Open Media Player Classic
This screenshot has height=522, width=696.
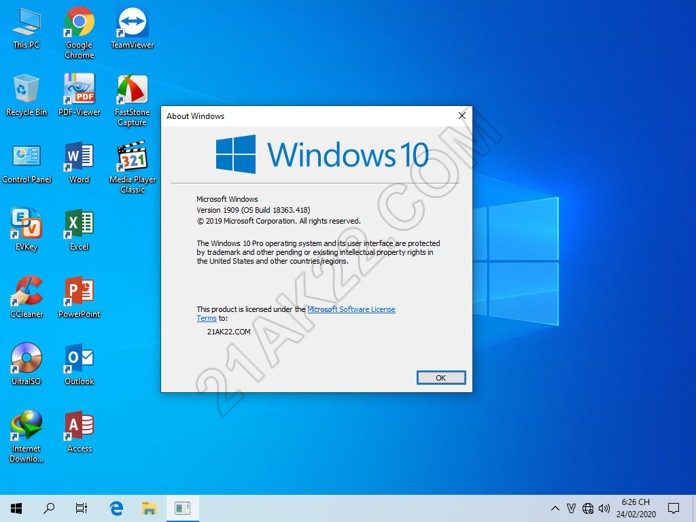click(132, 168)
